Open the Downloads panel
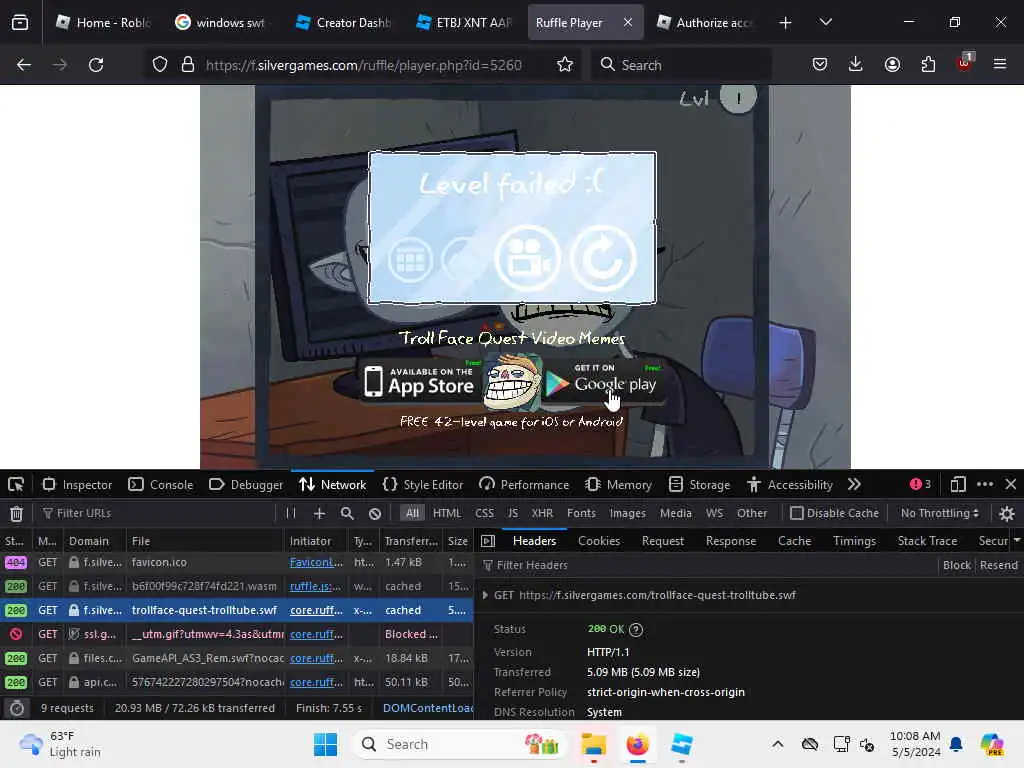The height and width of the screenshot is (768, 1024). pyautogui.click(x=856, y=64)
